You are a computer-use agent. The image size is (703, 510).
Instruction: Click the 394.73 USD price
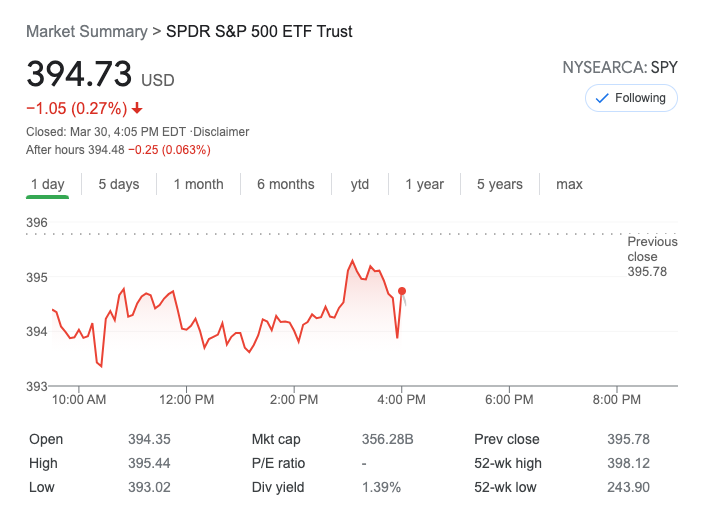coord(80,75)
